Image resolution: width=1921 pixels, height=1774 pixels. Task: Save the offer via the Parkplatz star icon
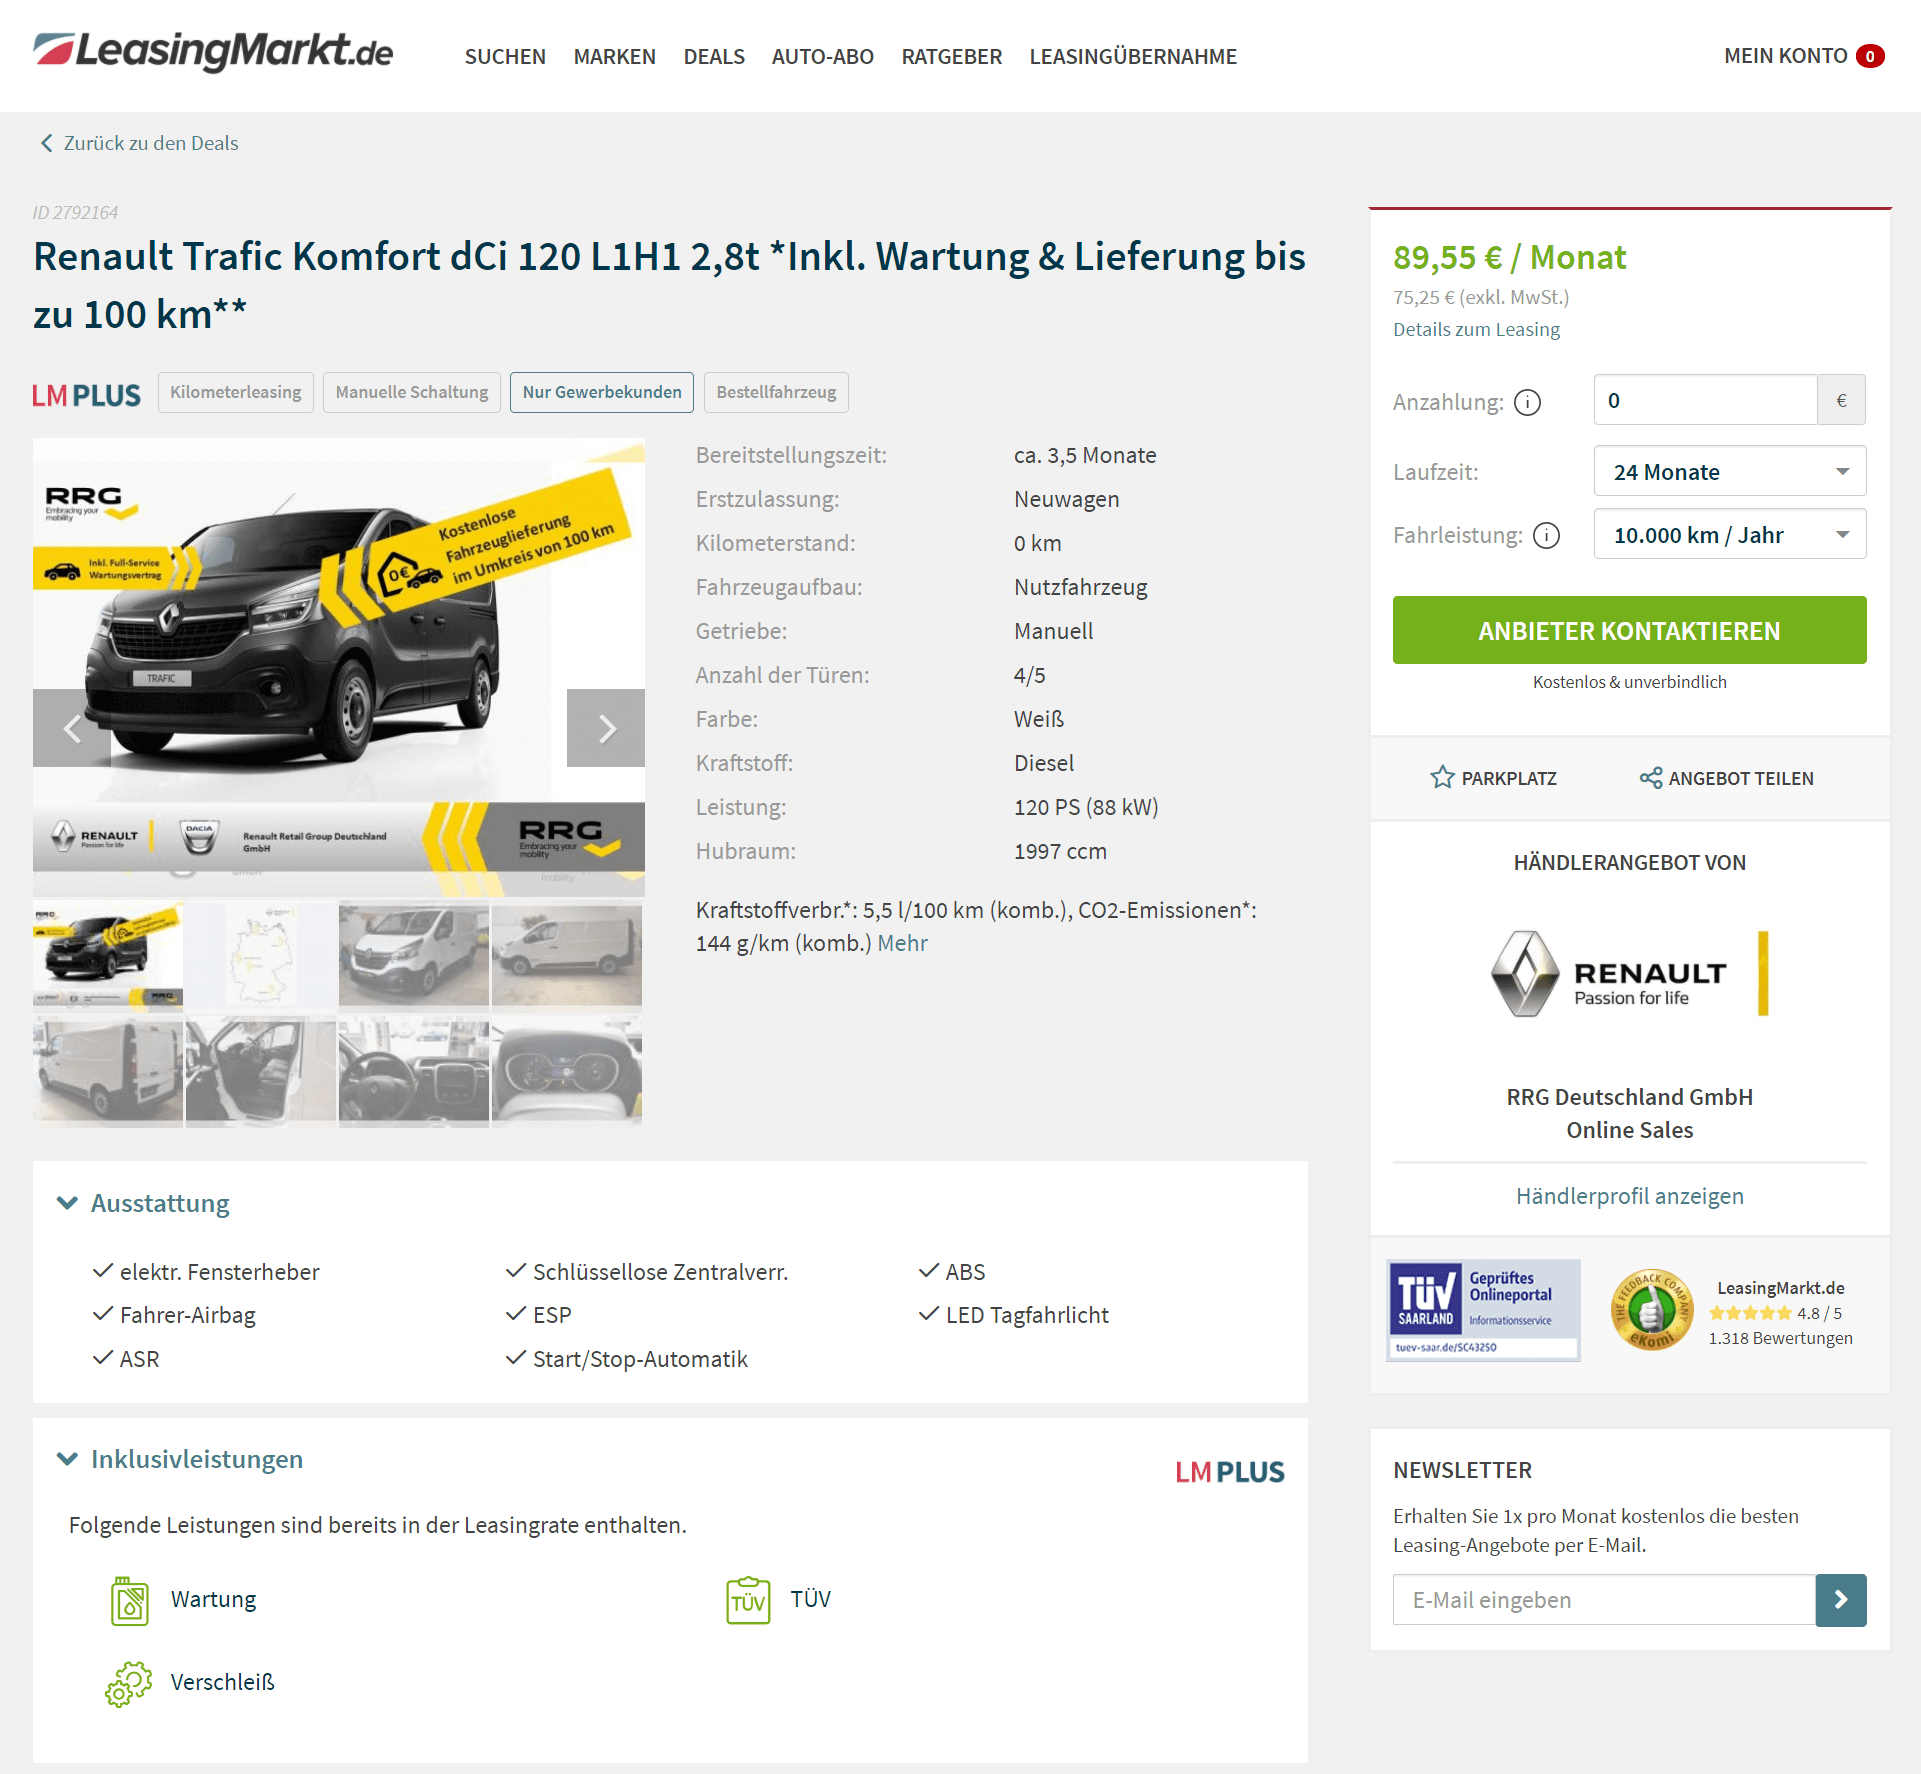click(1442, 777)
